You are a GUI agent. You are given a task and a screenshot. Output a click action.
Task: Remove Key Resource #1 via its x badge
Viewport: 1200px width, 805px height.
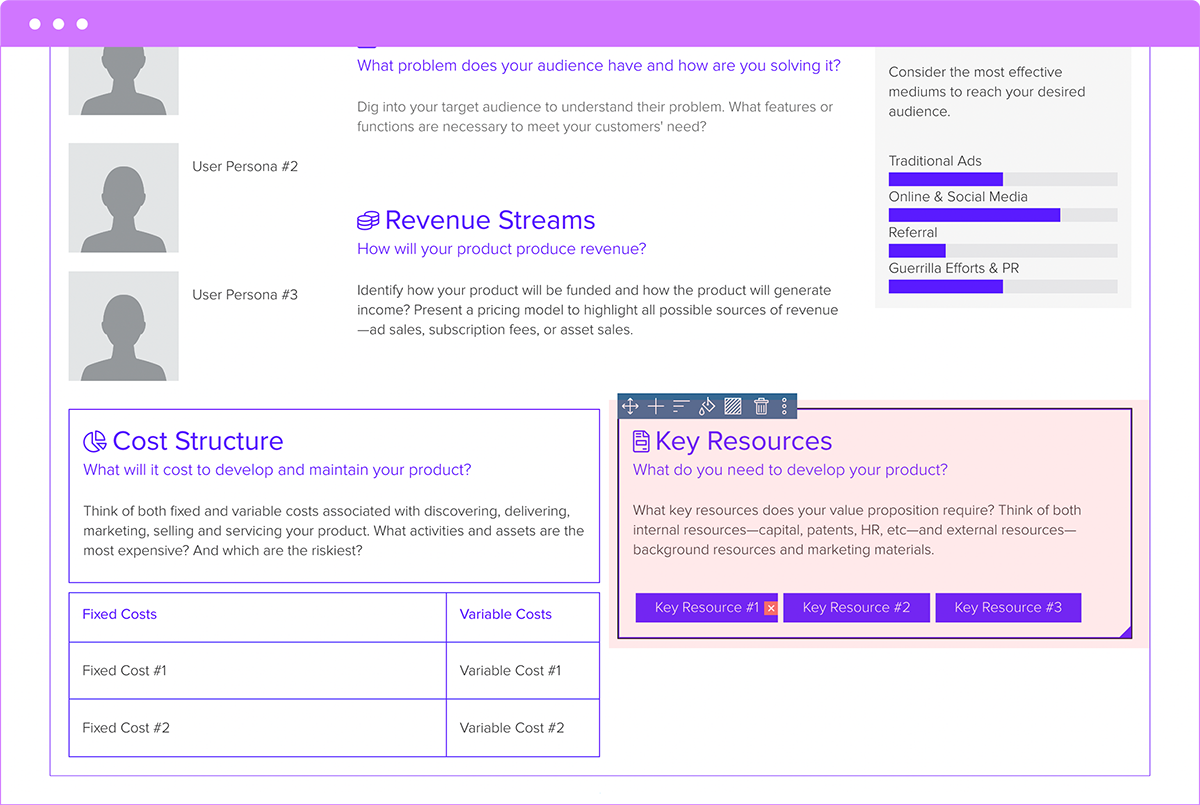[770, 607]
